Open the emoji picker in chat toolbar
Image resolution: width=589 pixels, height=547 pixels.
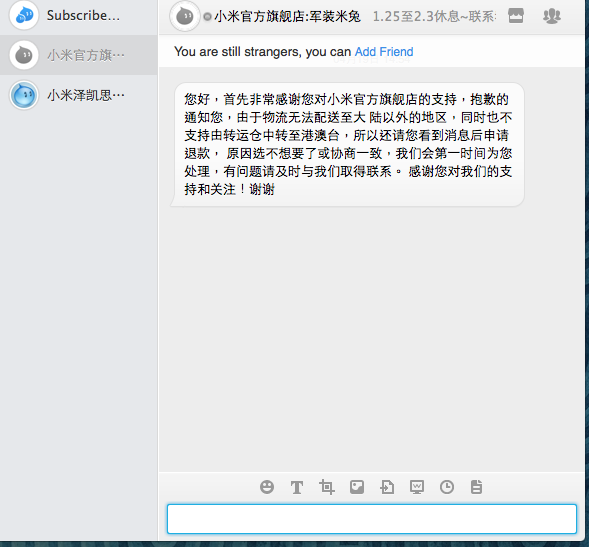(x=267, y=487)
